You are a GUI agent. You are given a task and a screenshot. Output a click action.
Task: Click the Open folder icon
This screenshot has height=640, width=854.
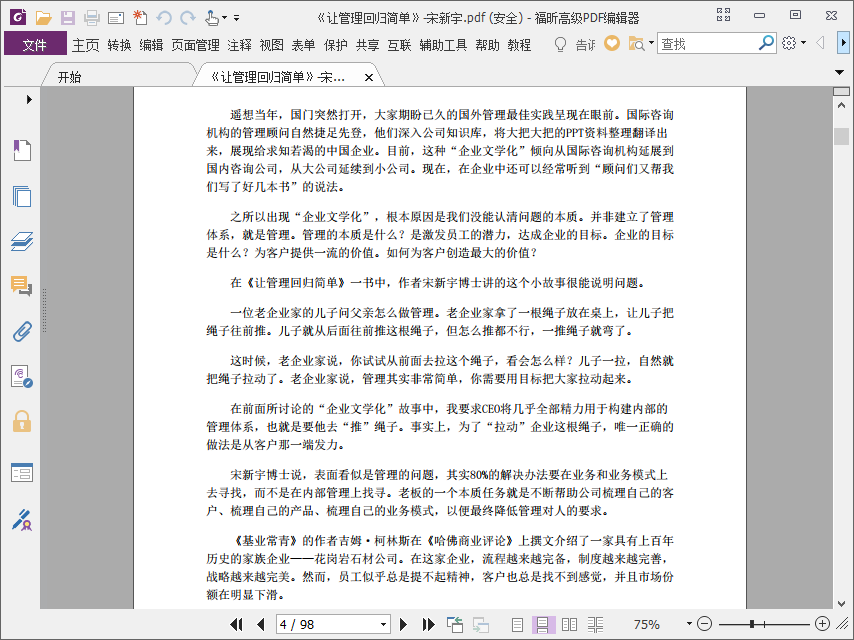pos(43,18)
